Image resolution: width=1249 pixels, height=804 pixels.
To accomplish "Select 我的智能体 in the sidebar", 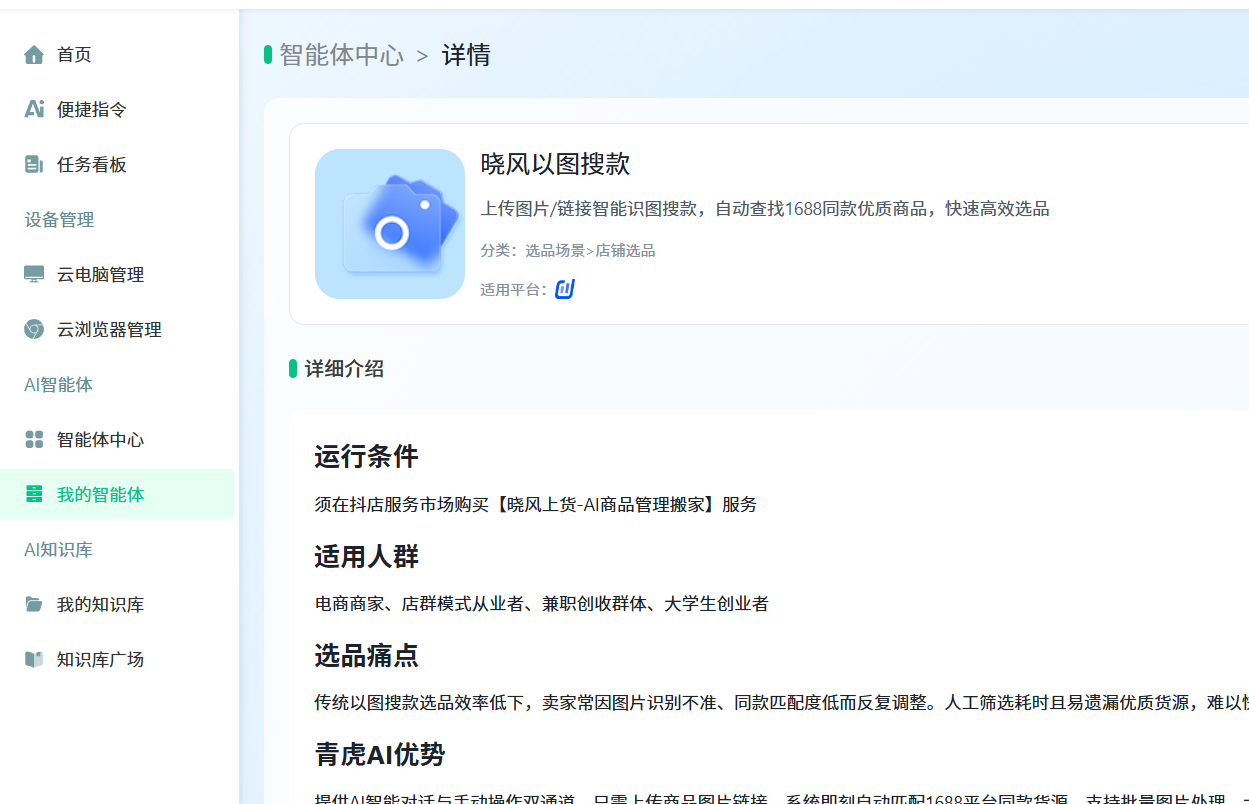I will pyautogui.click(x=117, y=494).
